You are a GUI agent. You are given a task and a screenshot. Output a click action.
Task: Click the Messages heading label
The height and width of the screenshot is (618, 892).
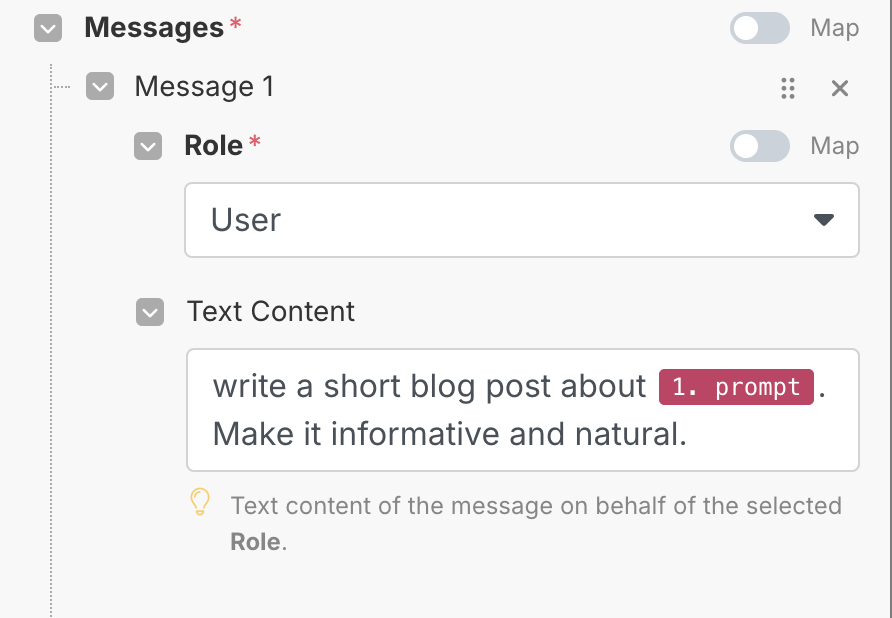click(154, 27)
